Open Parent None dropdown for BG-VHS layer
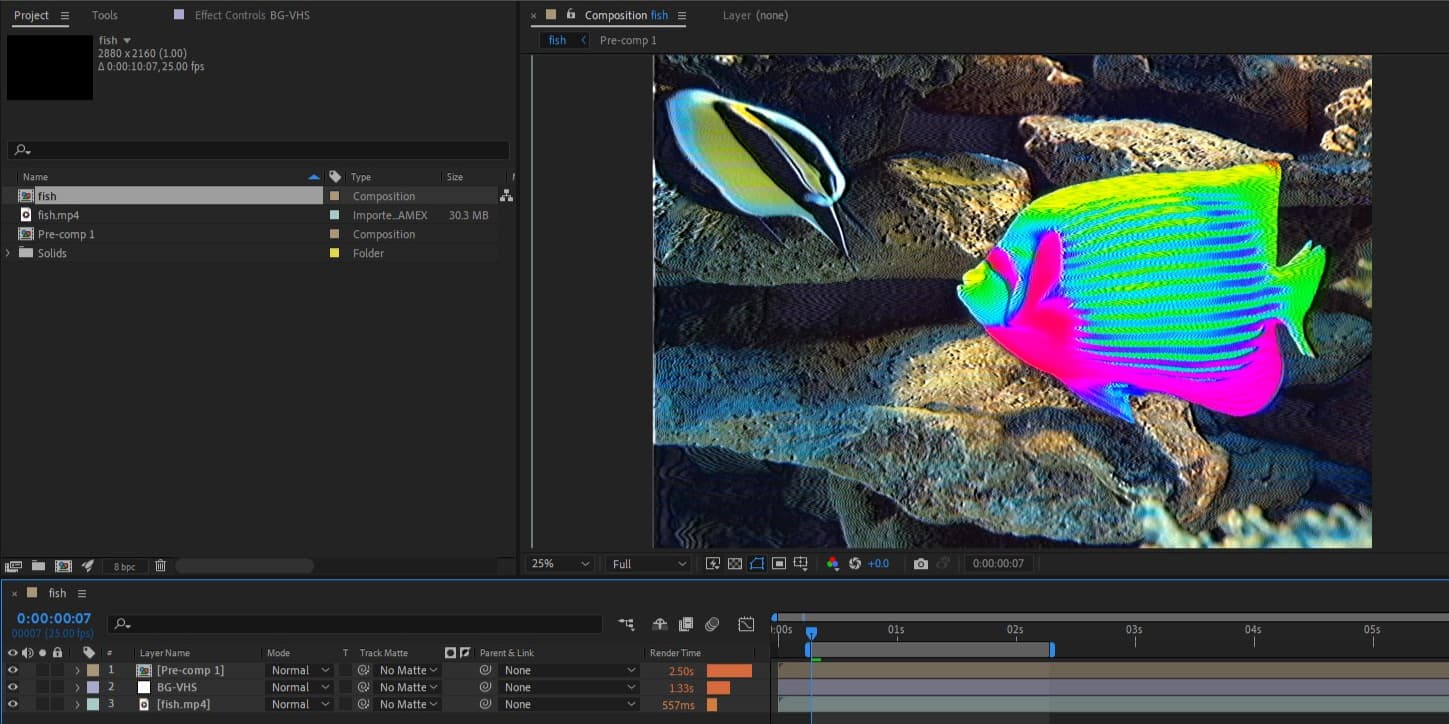The width and height of the screenshot is (1449, 724). (x=569, y=687)
